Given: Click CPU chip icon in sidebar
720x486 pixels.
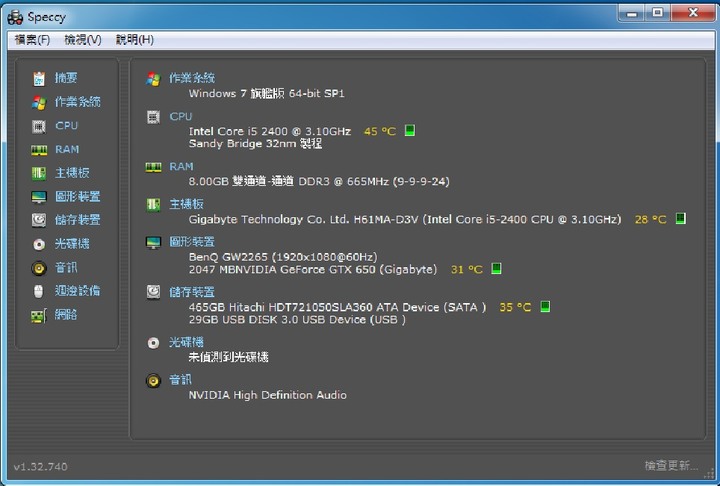Looking at the screenshot, I should pyautogui.click(x=39, y=126).
